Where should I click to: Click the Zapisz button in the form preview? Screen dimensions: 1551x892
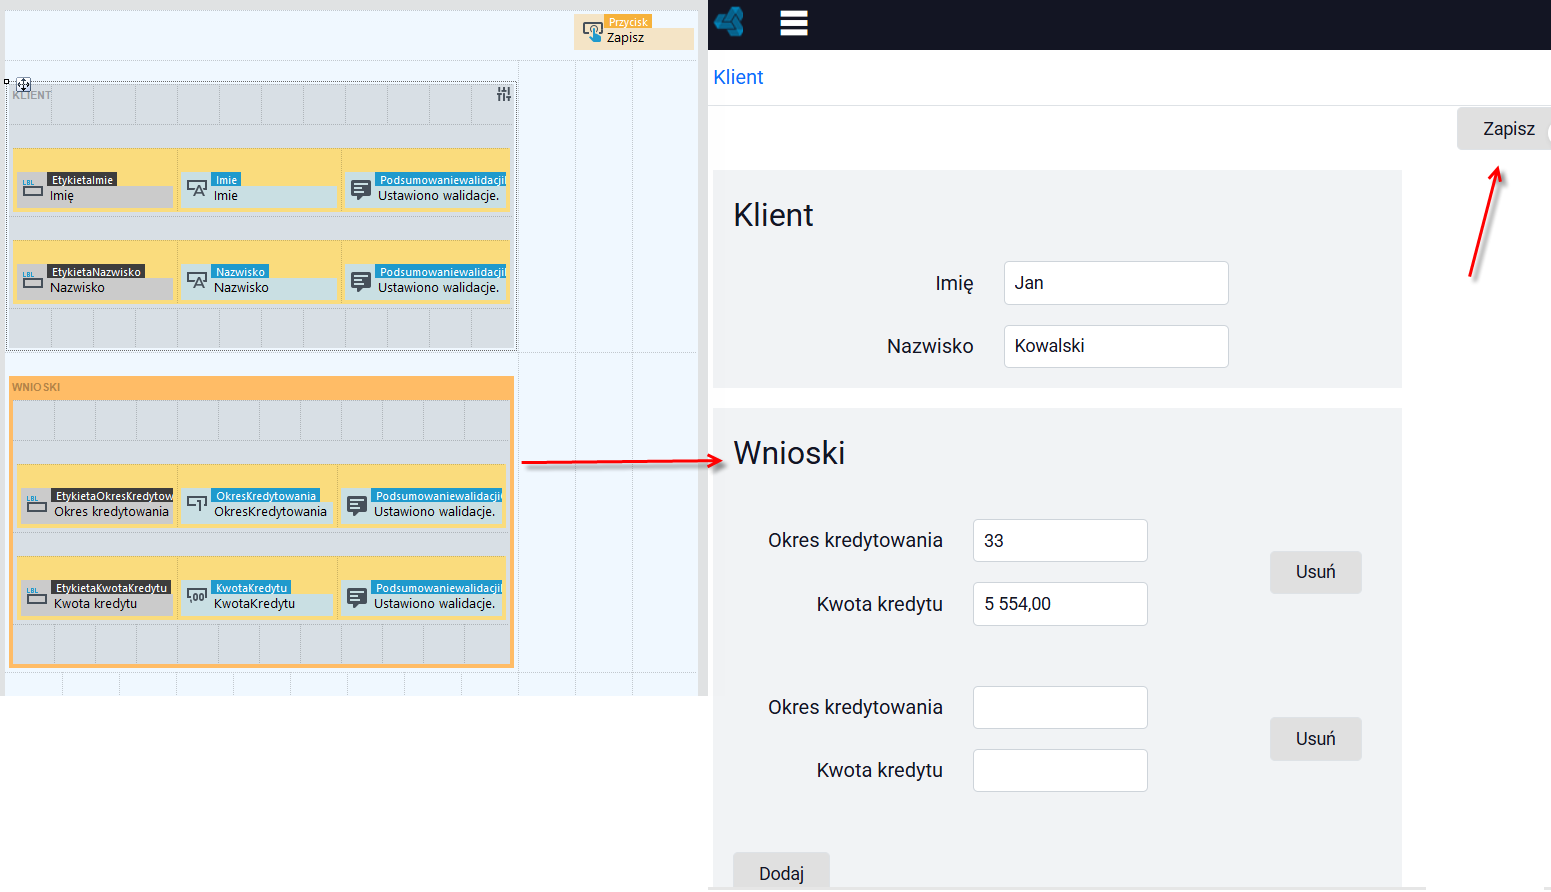(x=1505, y=129)
